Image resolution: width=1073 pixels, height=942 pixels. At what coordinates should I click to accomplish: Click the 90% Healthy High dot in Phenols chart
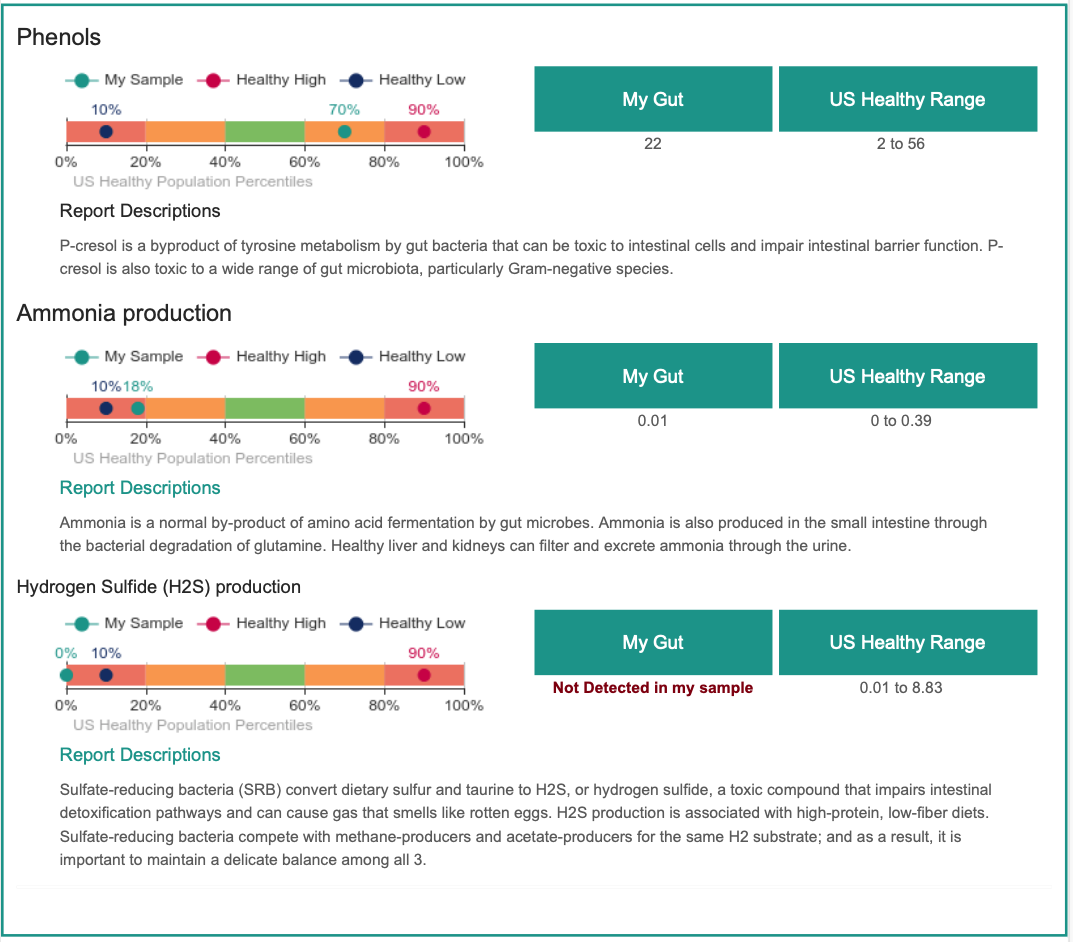pyautogui.click(x=424, y=132)
